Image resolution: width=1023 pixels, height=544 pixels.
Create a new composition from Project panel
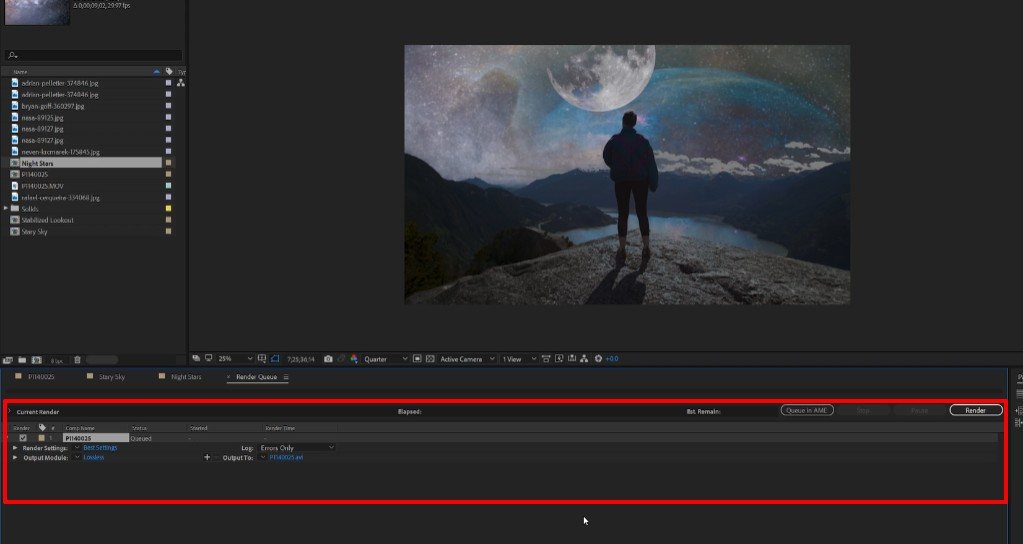(37, 359)
